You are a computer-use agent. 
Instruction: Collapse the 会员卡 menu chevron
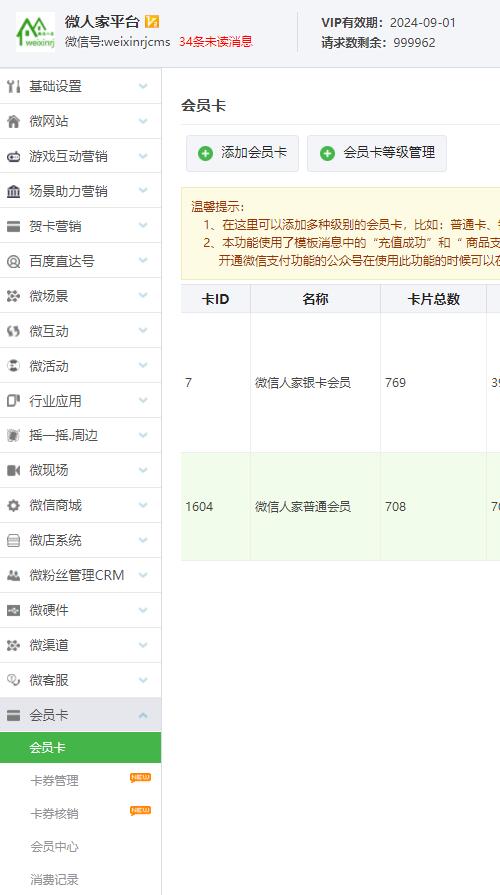(x=143, y=715)
